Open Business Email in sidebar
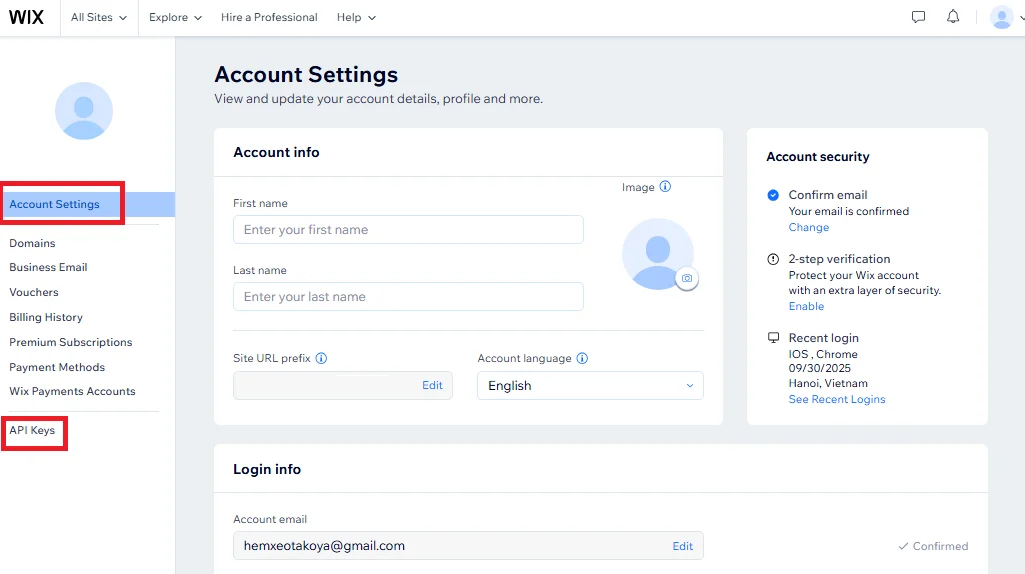The image size is (1025, 574). click(48, 267)
